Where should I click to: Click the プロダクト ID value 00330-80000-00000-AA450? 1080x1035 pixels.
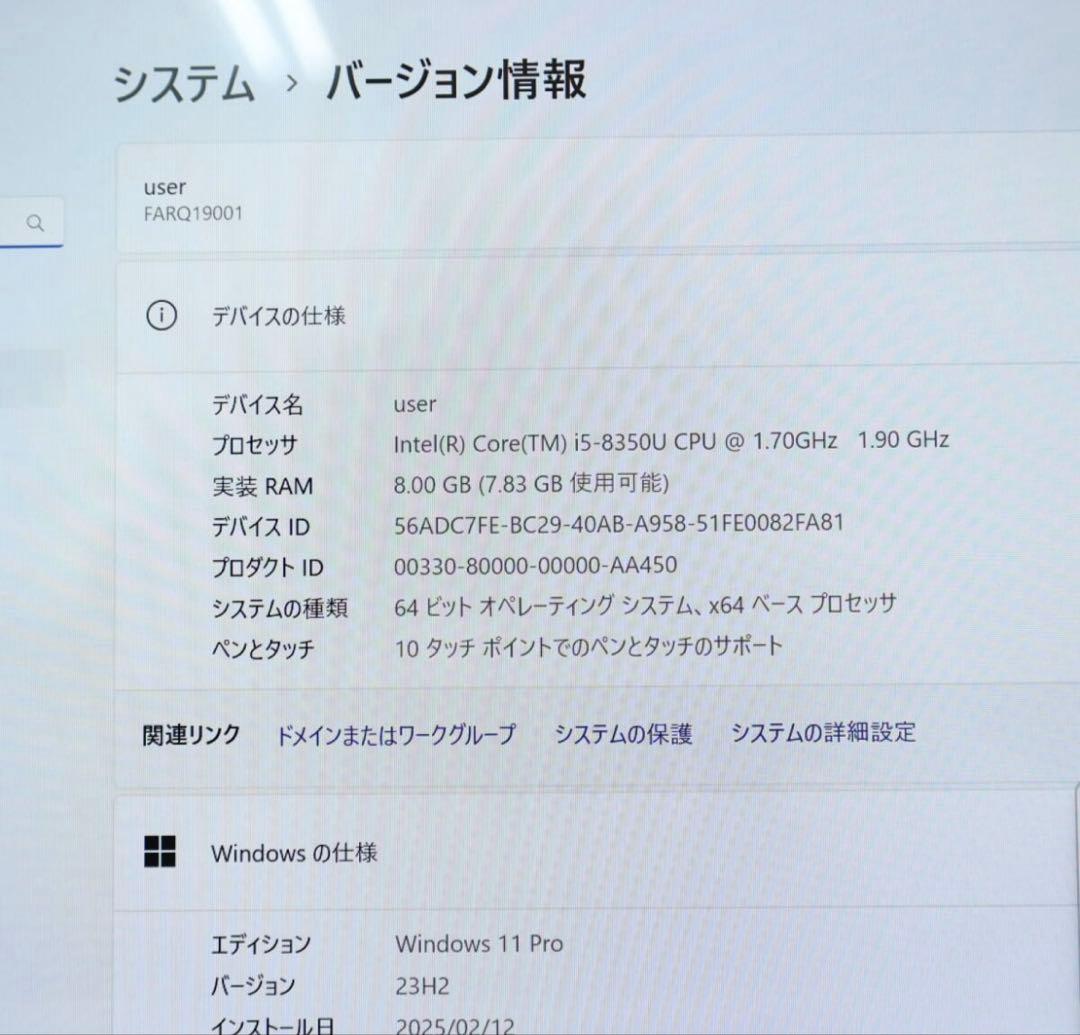click(x=536, y=564)
